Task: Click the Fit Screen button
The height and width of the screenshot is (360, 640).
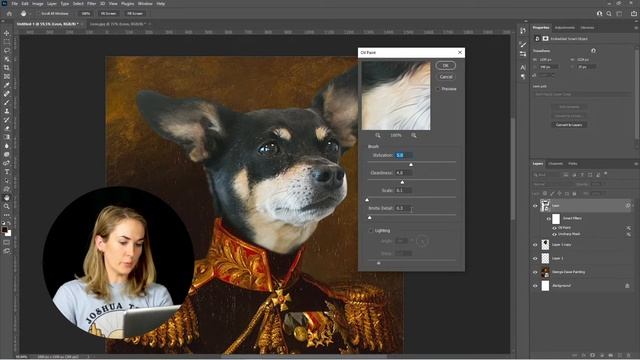Action: (x=108, y=13)
